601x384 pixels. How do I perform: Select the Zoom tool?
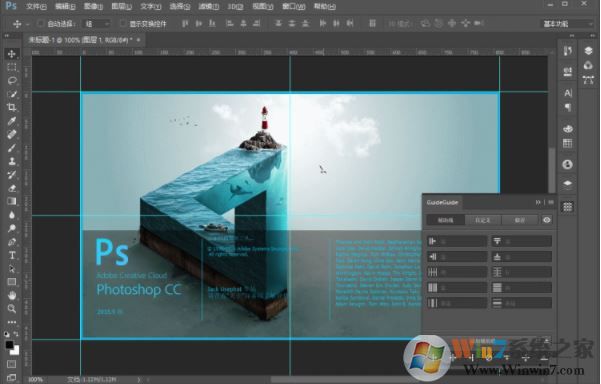pos(12,309)
